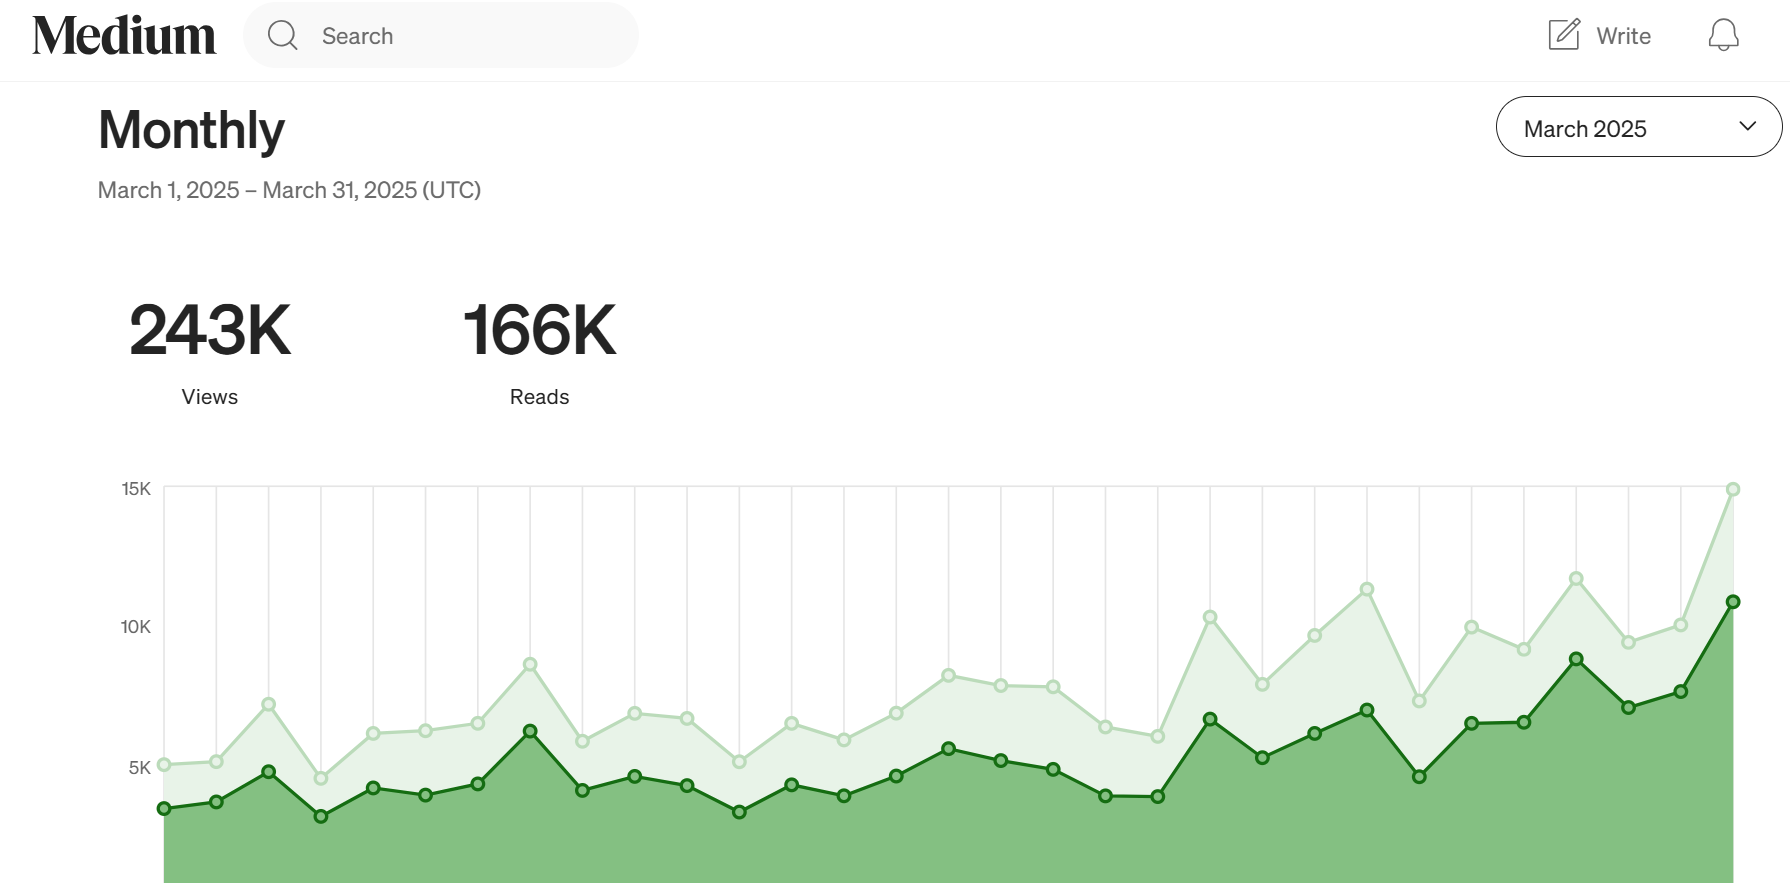The height and width of the screenshot is (883, 1790).
Task: Click the Medium logo
Action: click(124, 36)
